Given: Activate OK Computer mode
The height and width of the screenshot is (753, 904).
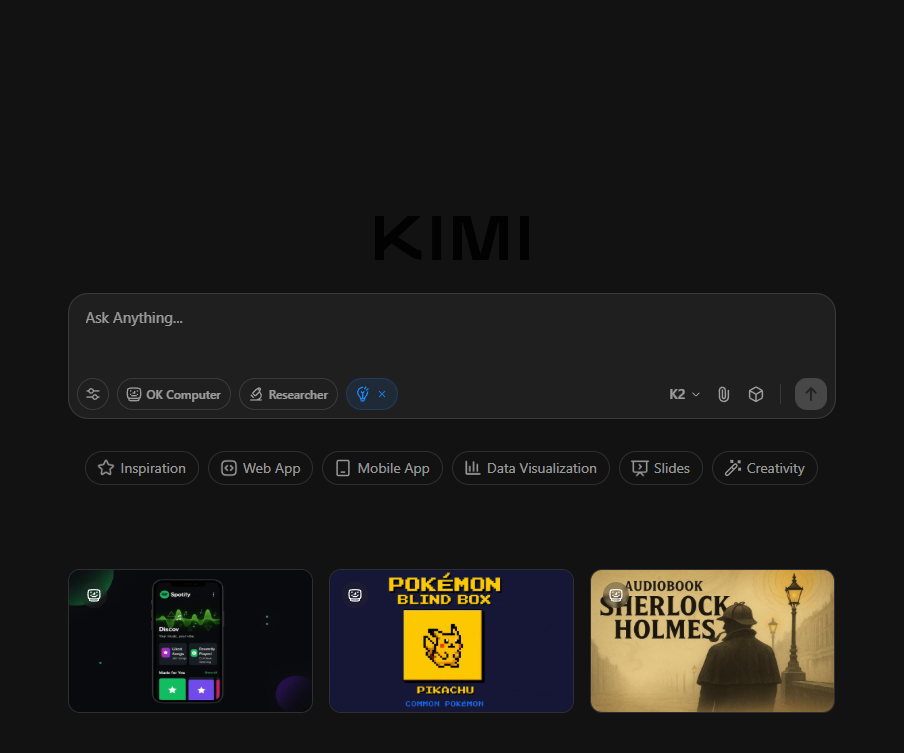Looking at the screenshot, I should [x=174, y=394].
